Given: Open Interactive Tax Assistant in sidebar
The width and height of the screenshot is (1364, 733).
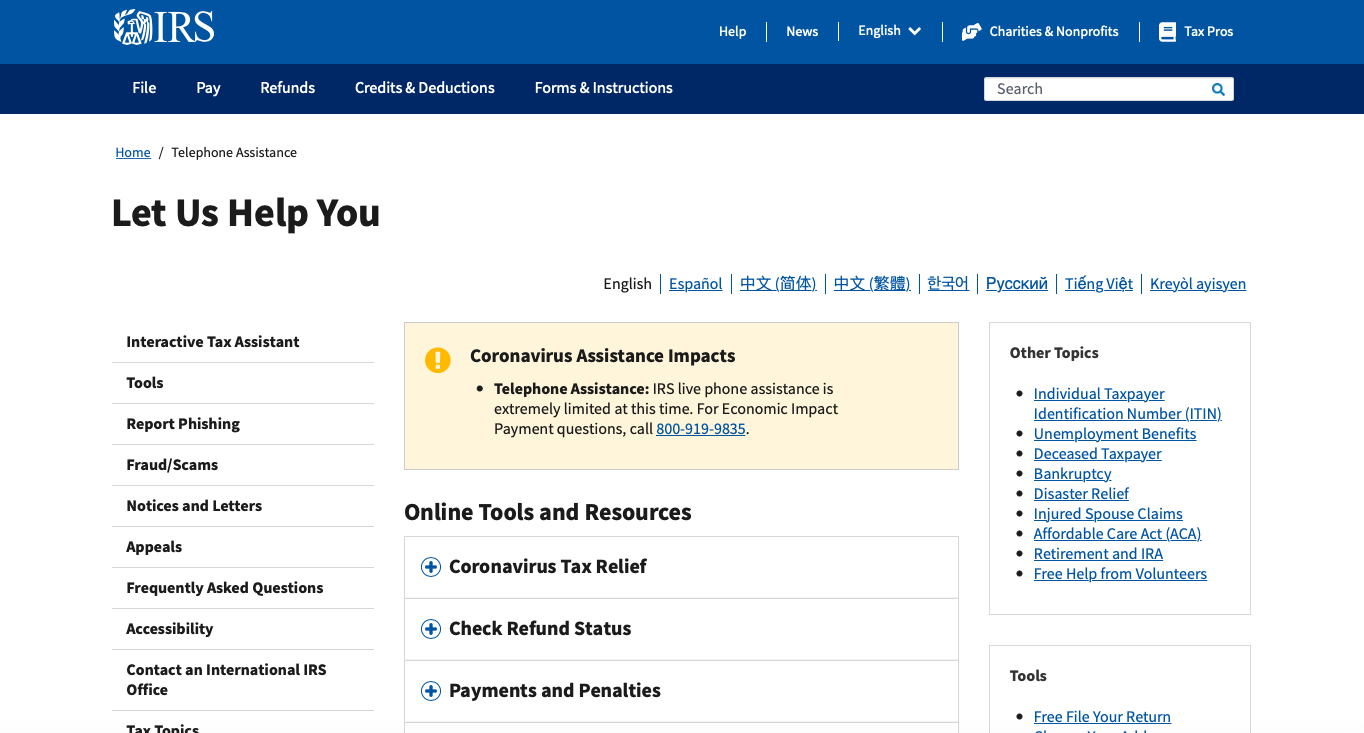Looking at the screenshot, I should pos(213,342).
